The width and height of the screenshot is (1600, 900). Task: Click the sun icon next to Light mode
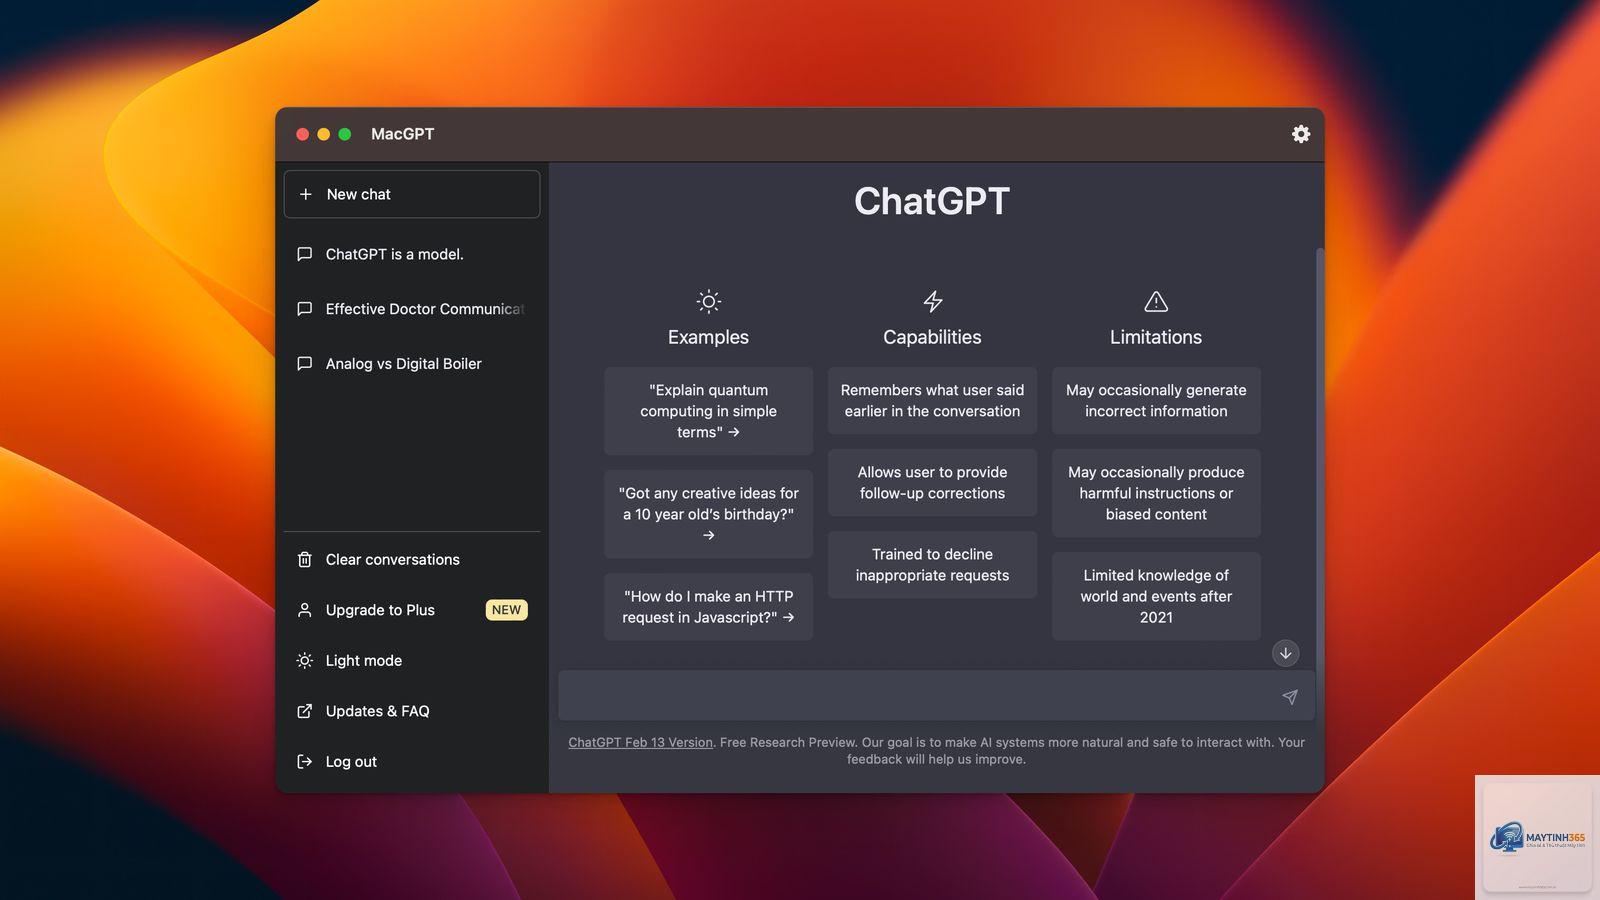(305, 661)
